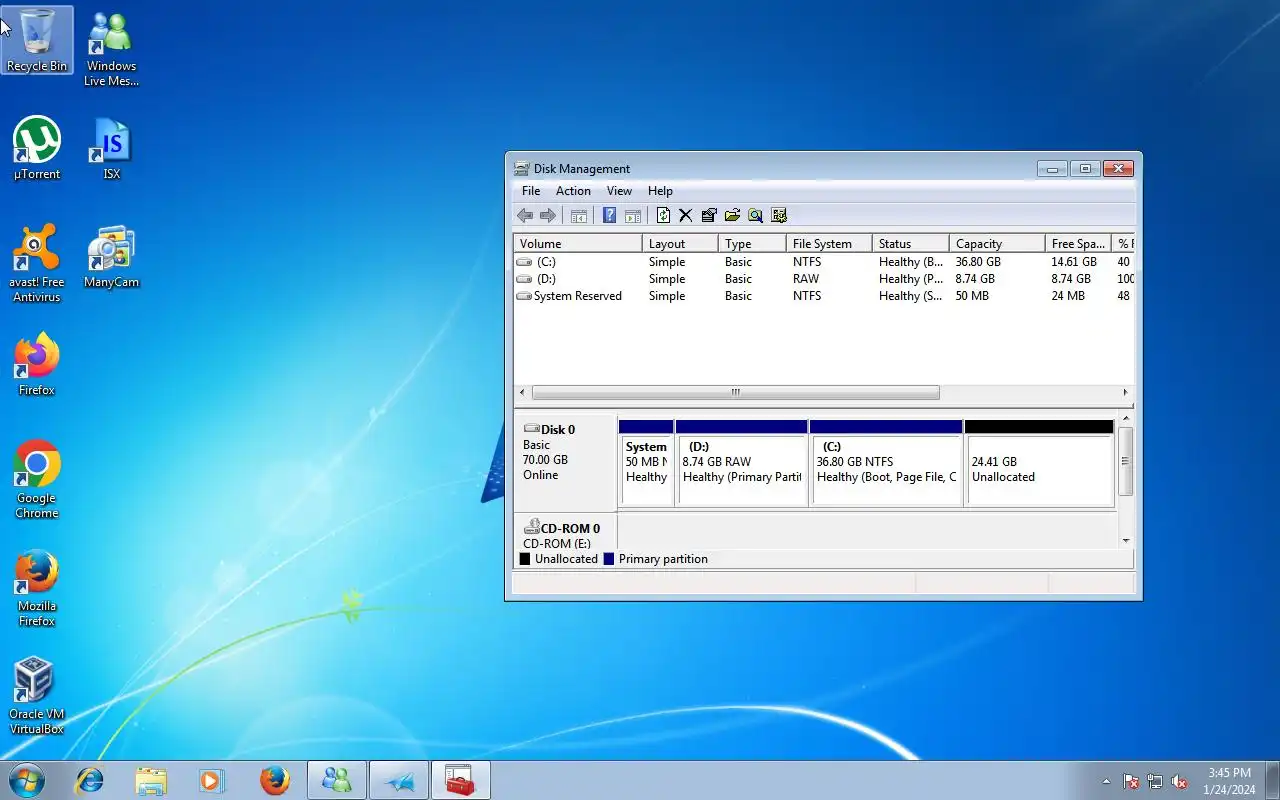Select the (C:) 36.80 GB NTFS partition block

pyautogui.click(x=886, y=463)
